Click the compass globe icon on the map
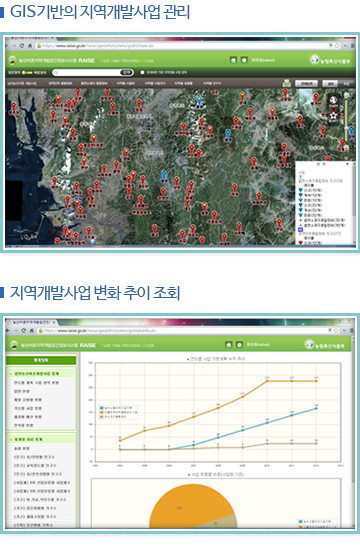Viewport: 360px width, 559px height. 333,100
